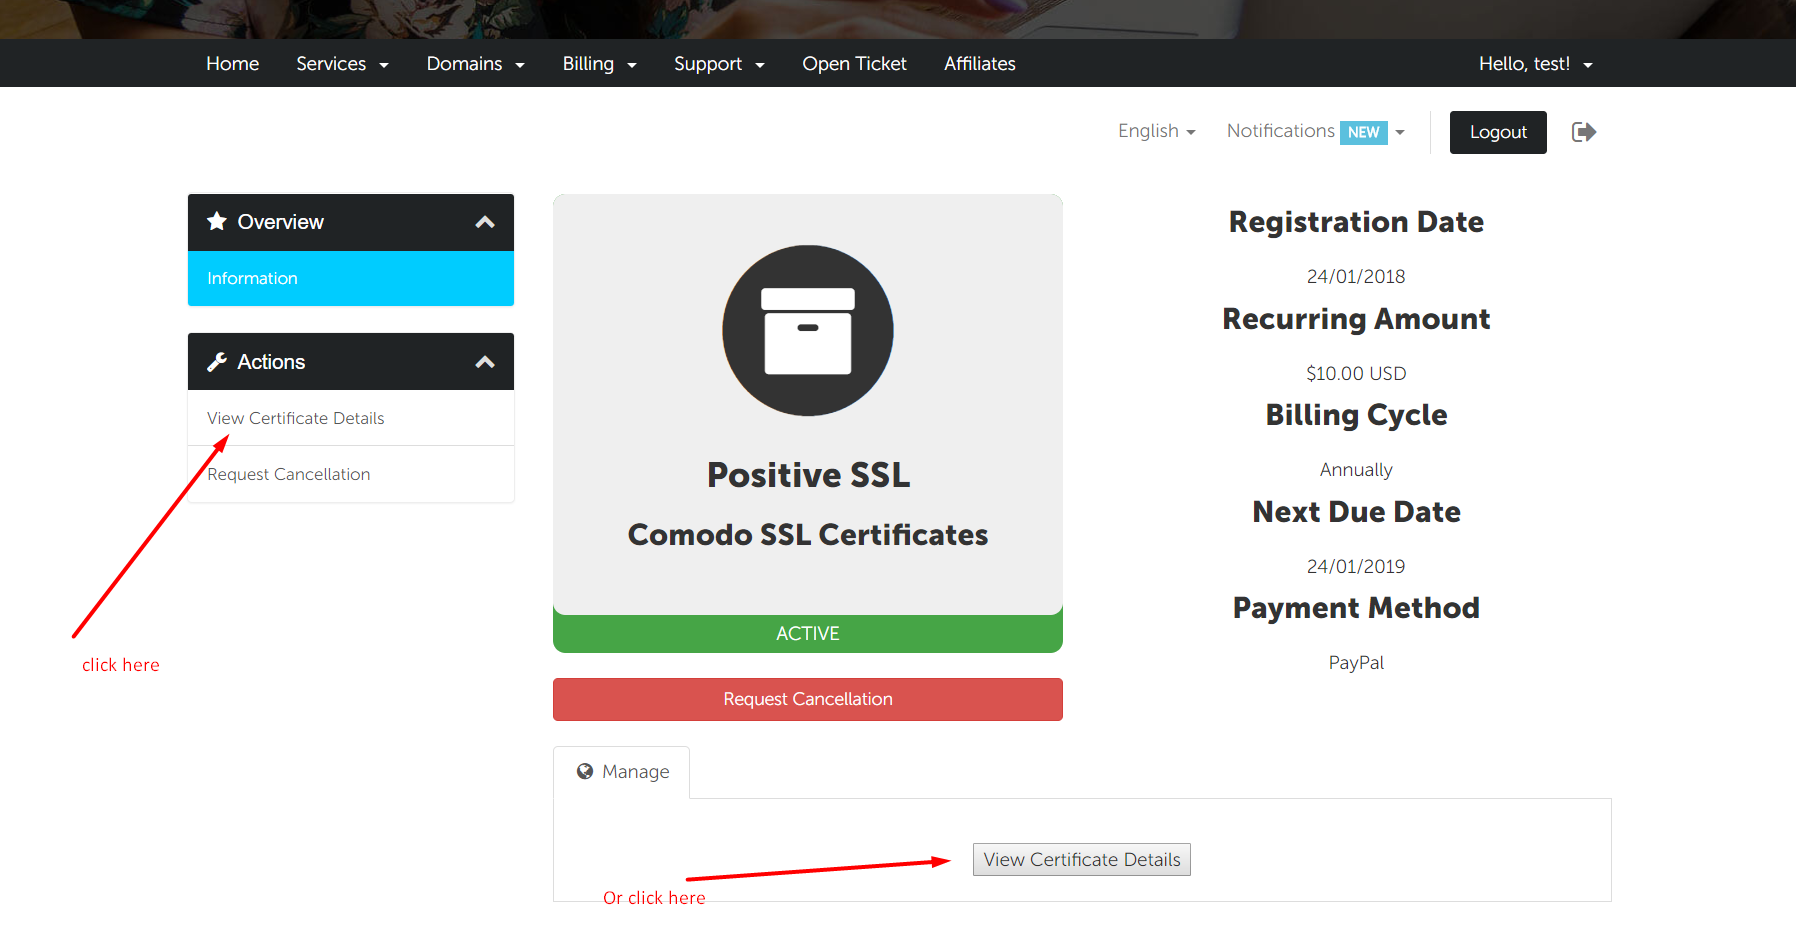Click the red Request Cancellation button
This screenshot has height=928, width=1796.
click(x=808, y=699)
